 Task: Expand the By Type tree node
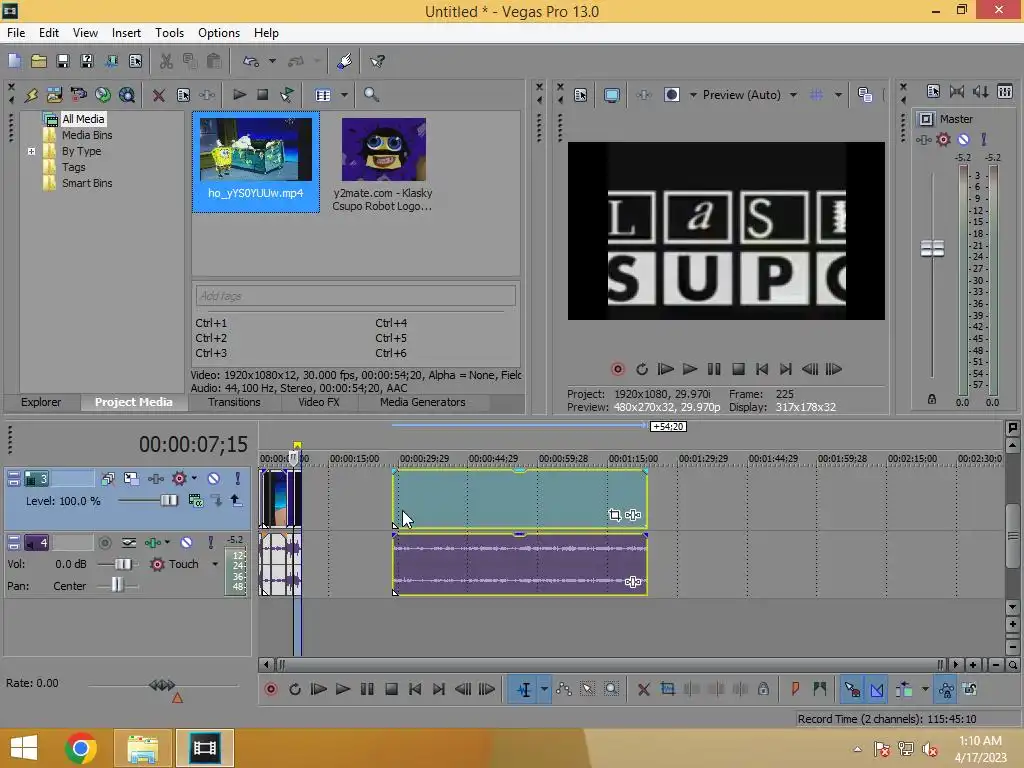[31, 151]
